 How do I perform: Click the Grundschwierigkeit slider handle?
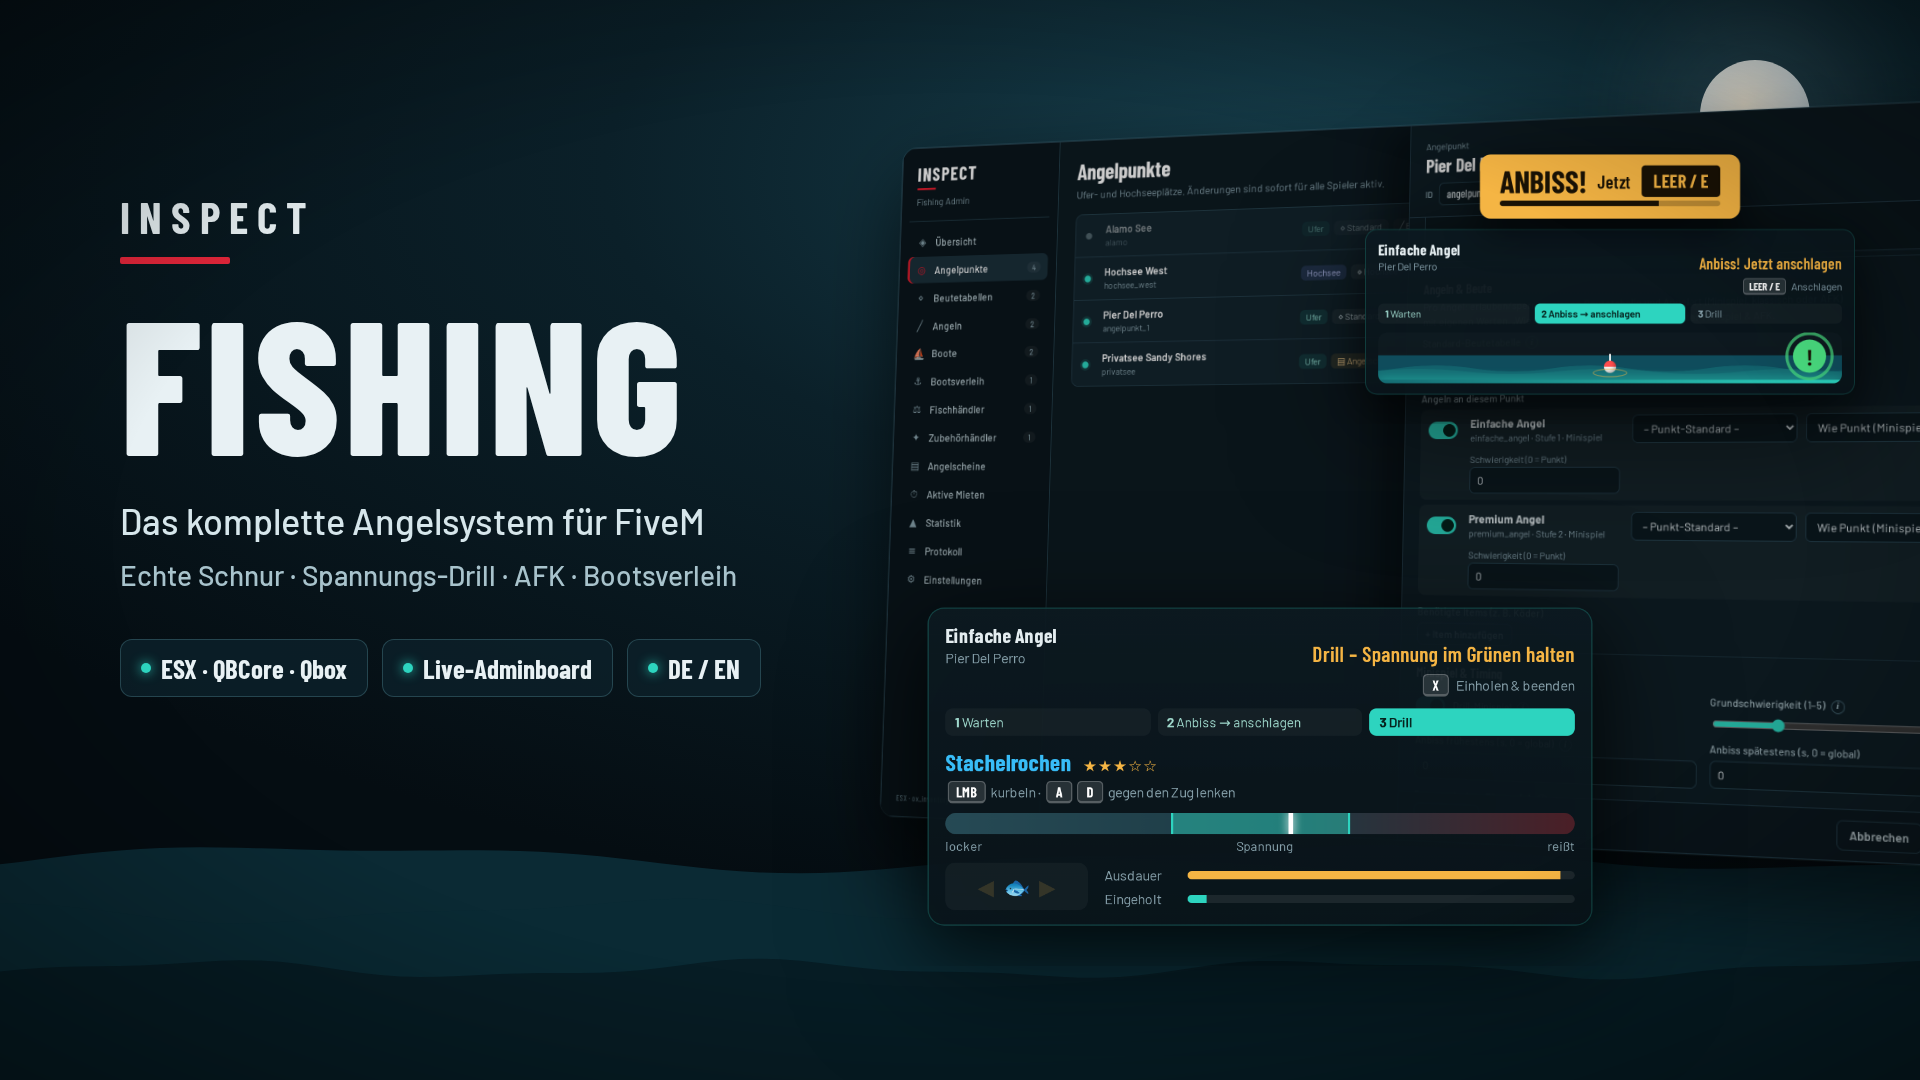(1778, 726)
